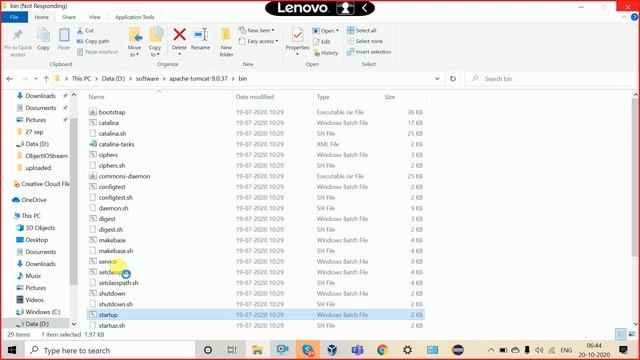Click Copy path in ribbon
This screenshot has height=360, width=640.
[93, 41]
